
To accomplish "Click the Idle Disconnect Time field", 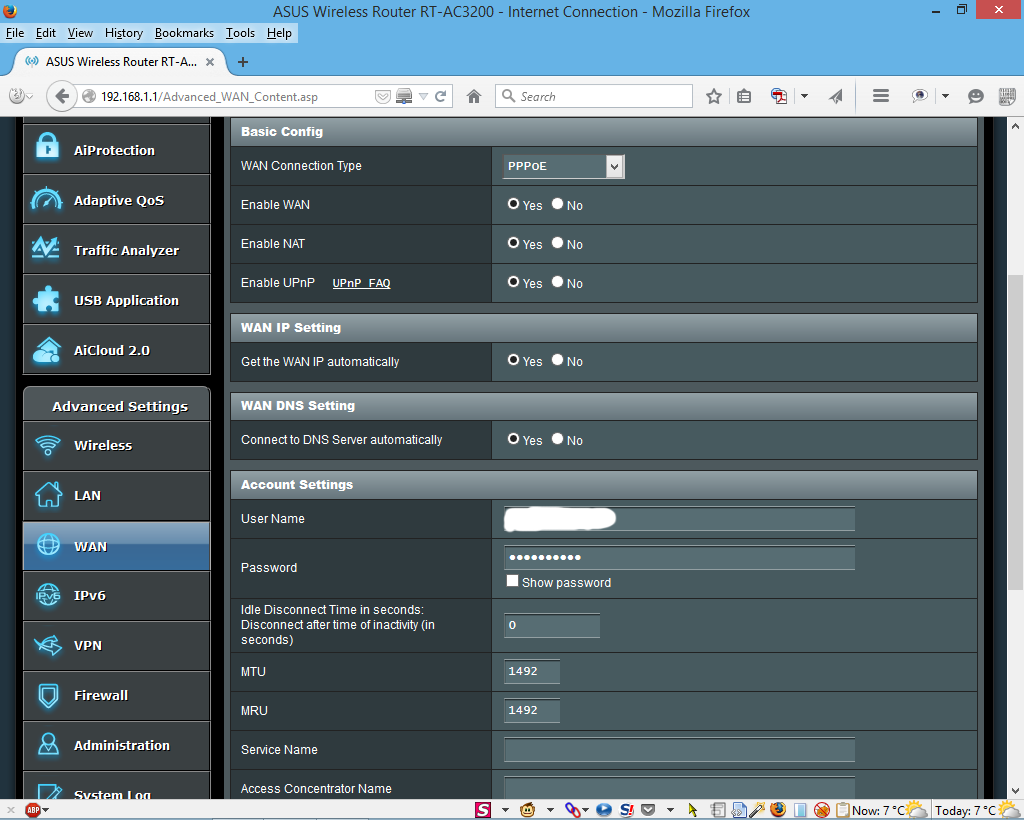I will [x=552, y=625].
